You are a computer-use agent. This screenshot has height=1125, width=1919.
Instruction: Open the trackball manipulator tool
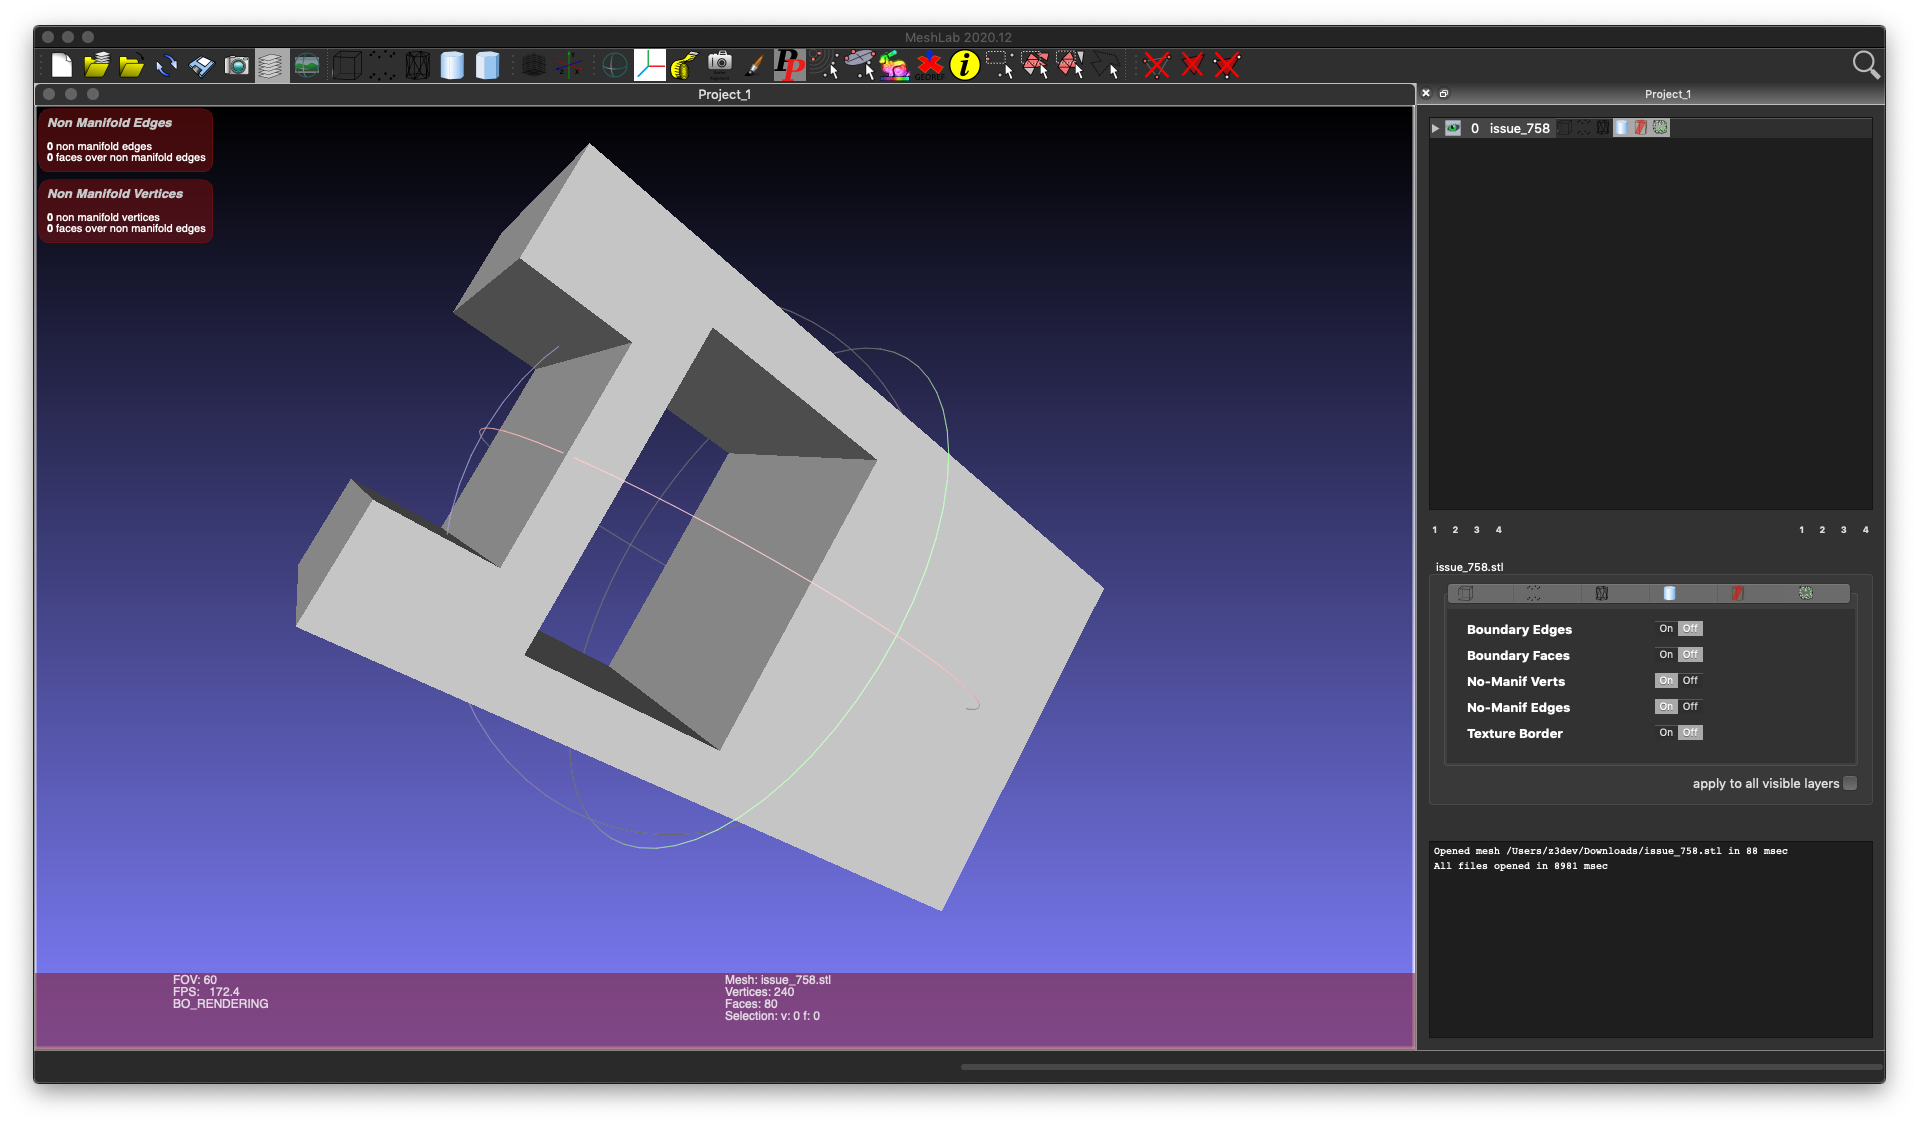(613, 65)
